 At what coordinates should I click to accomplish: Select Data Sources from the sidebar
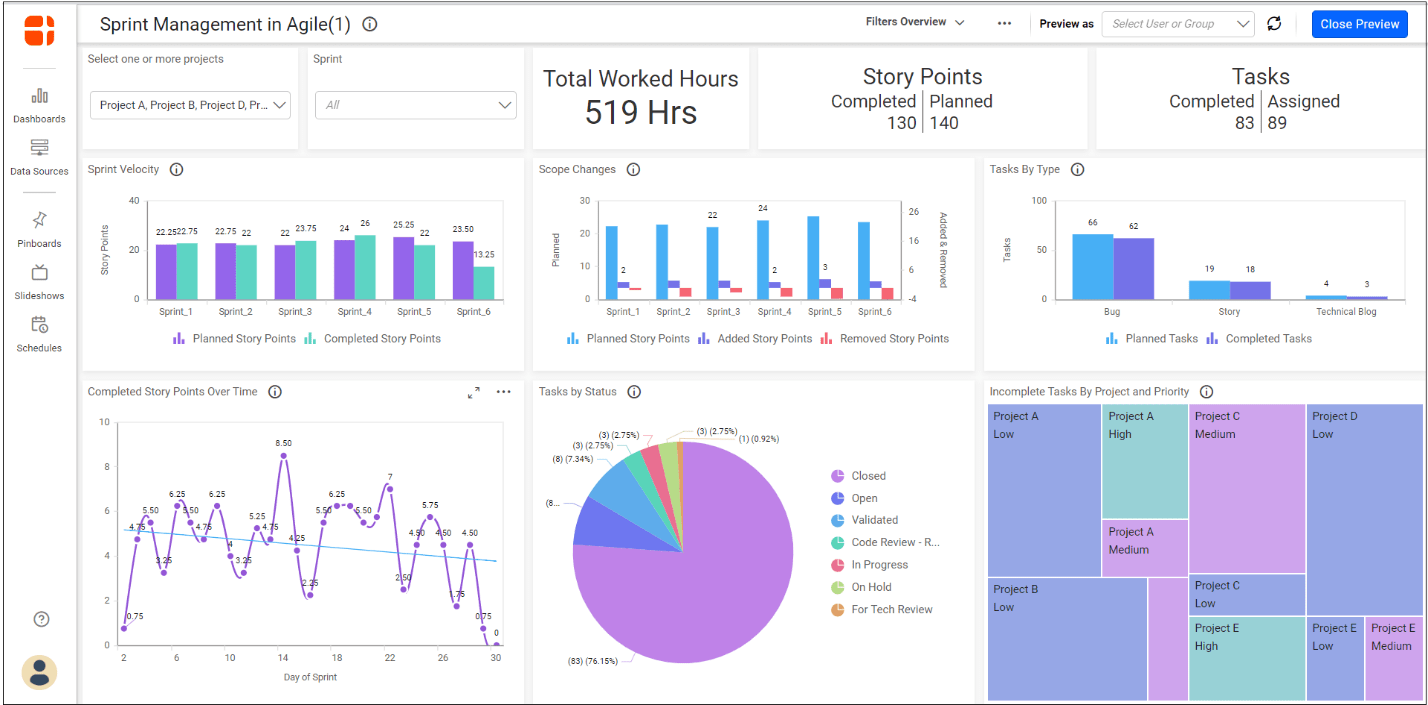tap(39, 156)
